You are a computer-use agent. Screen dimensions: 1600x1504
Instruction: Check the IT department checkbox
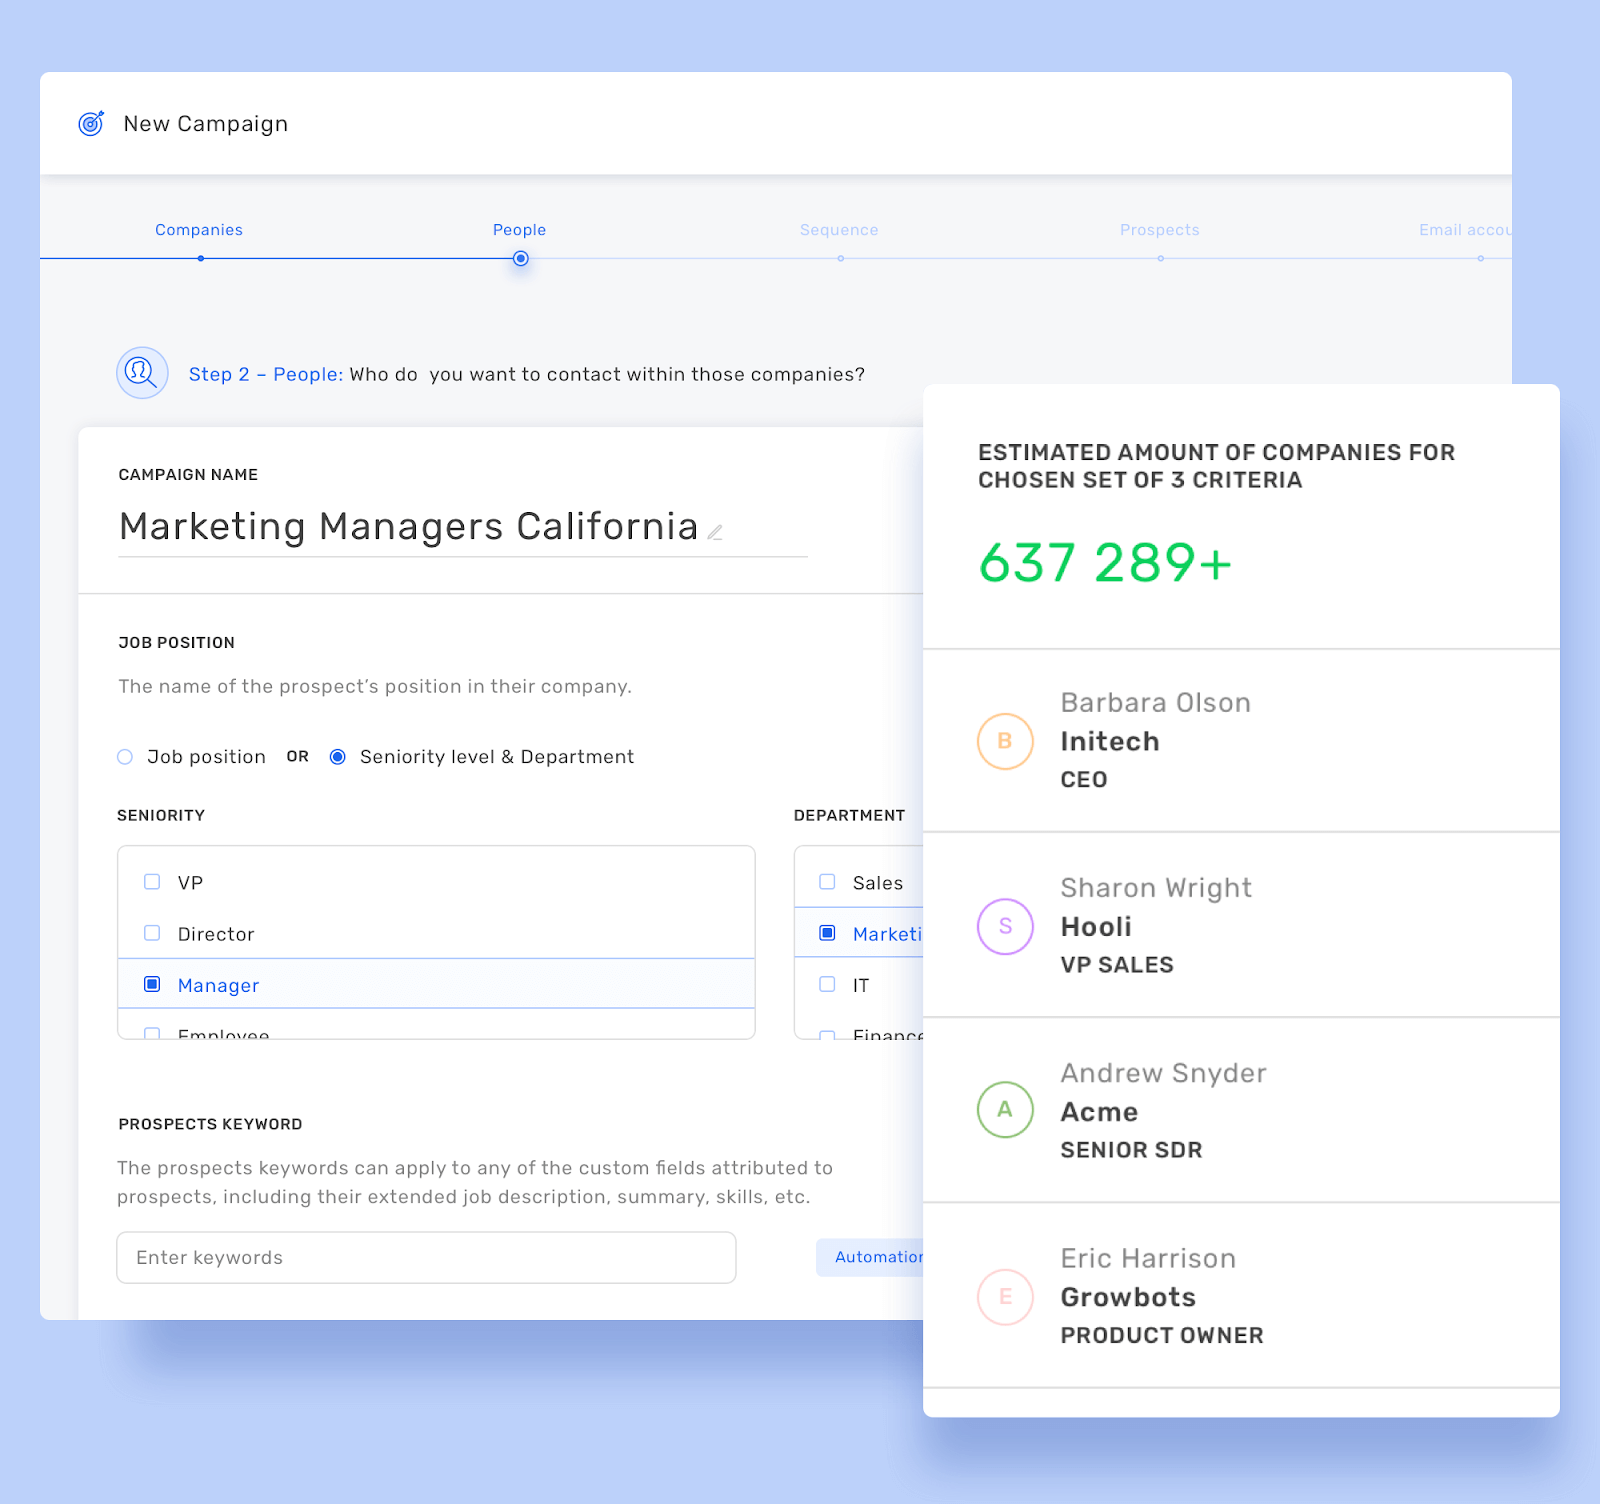point(827,984)
